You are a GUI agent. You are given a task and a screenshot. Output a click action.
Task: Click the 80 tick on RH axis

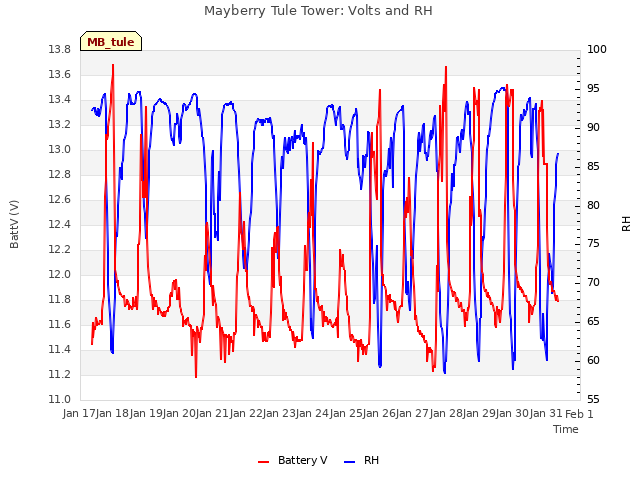[593, 205]
